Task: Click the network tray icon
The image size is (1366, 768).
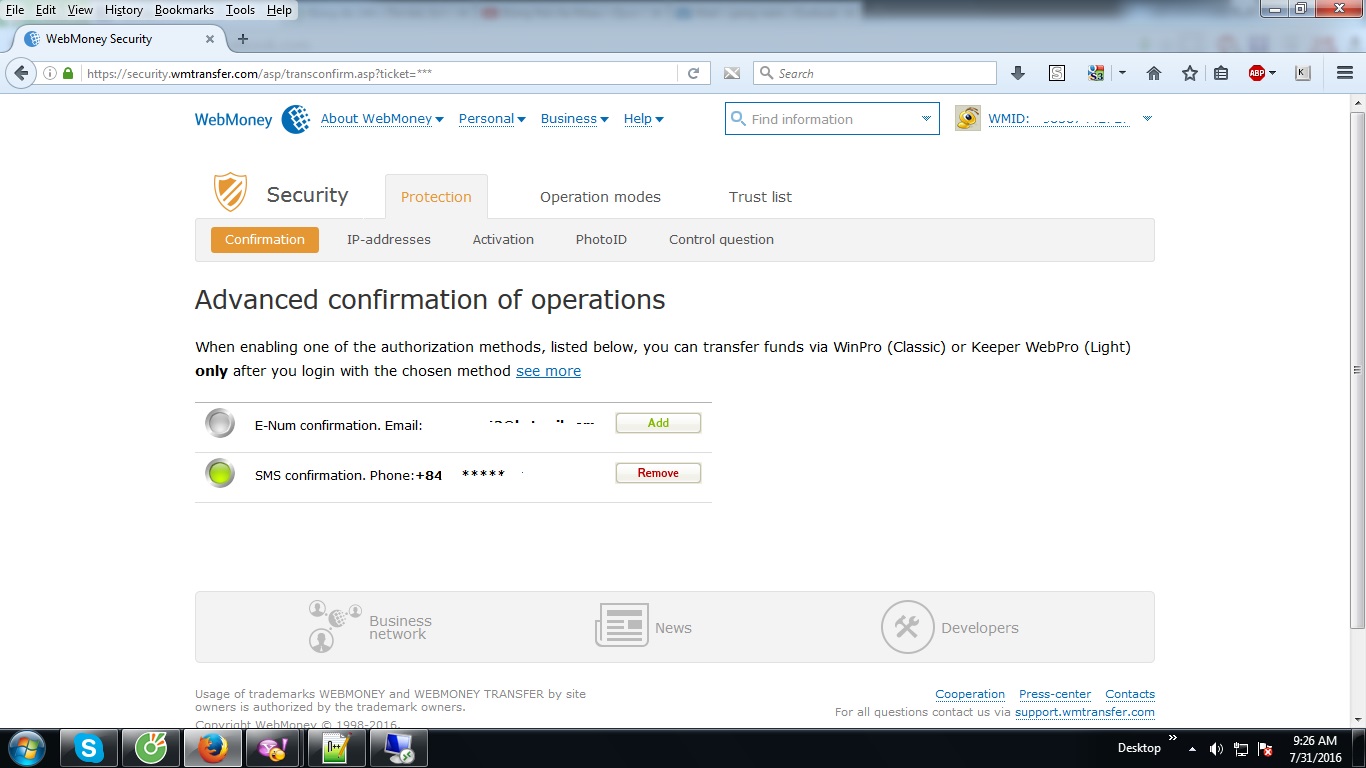Action: (1241, 749)
